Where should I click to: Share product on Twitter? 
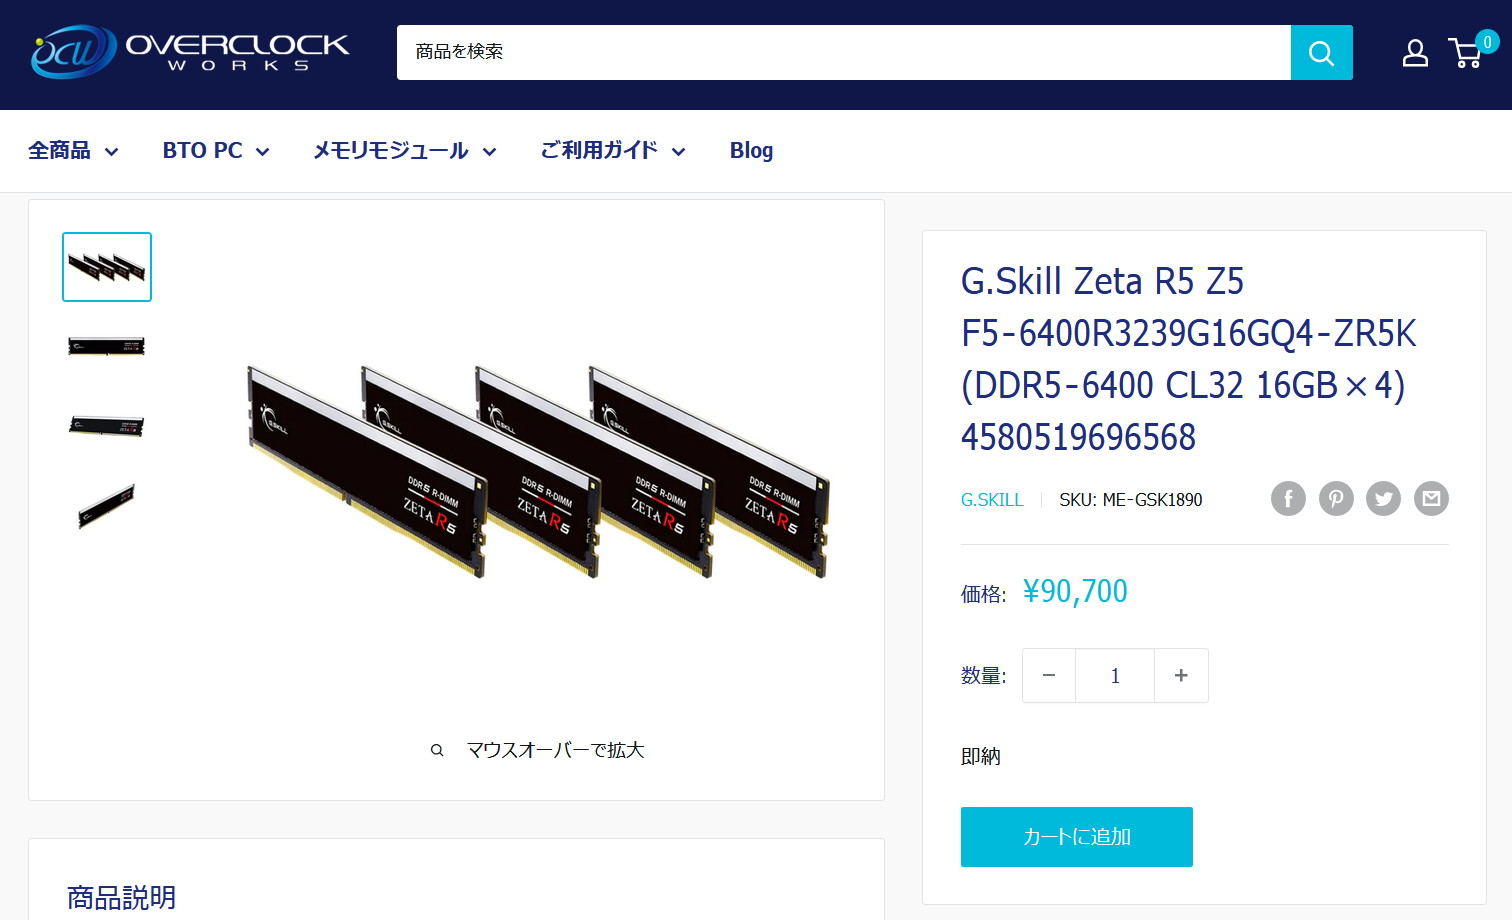coord(1384,498)
